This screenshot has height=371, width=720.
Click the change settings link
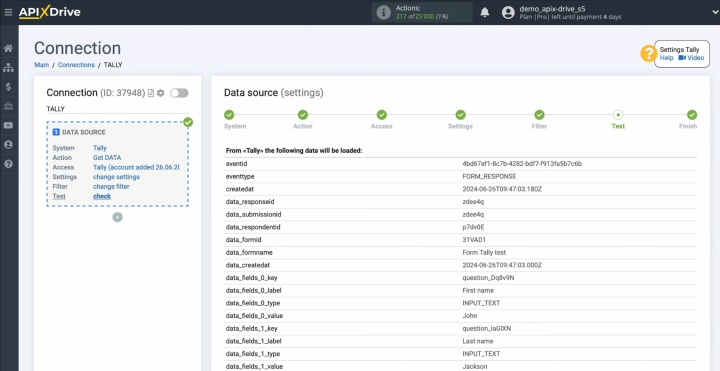point(116,177)
